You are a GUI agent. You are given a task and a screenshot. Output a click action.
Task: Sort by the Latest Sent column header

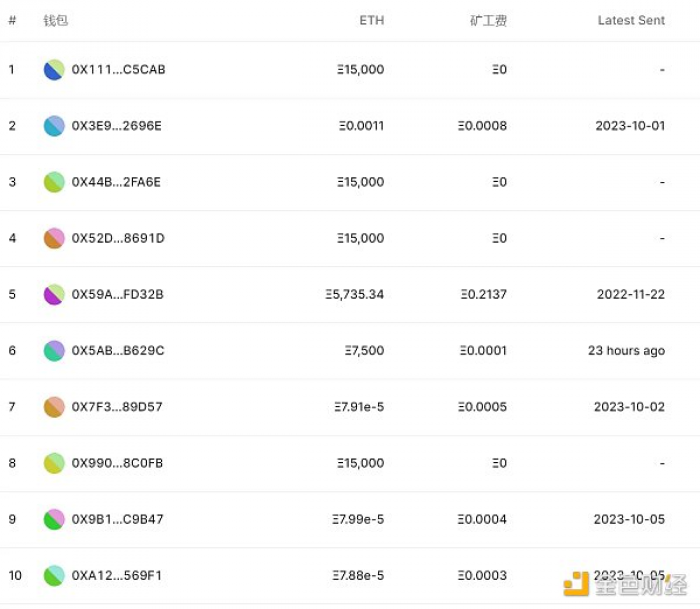click(x=631, y=21)
